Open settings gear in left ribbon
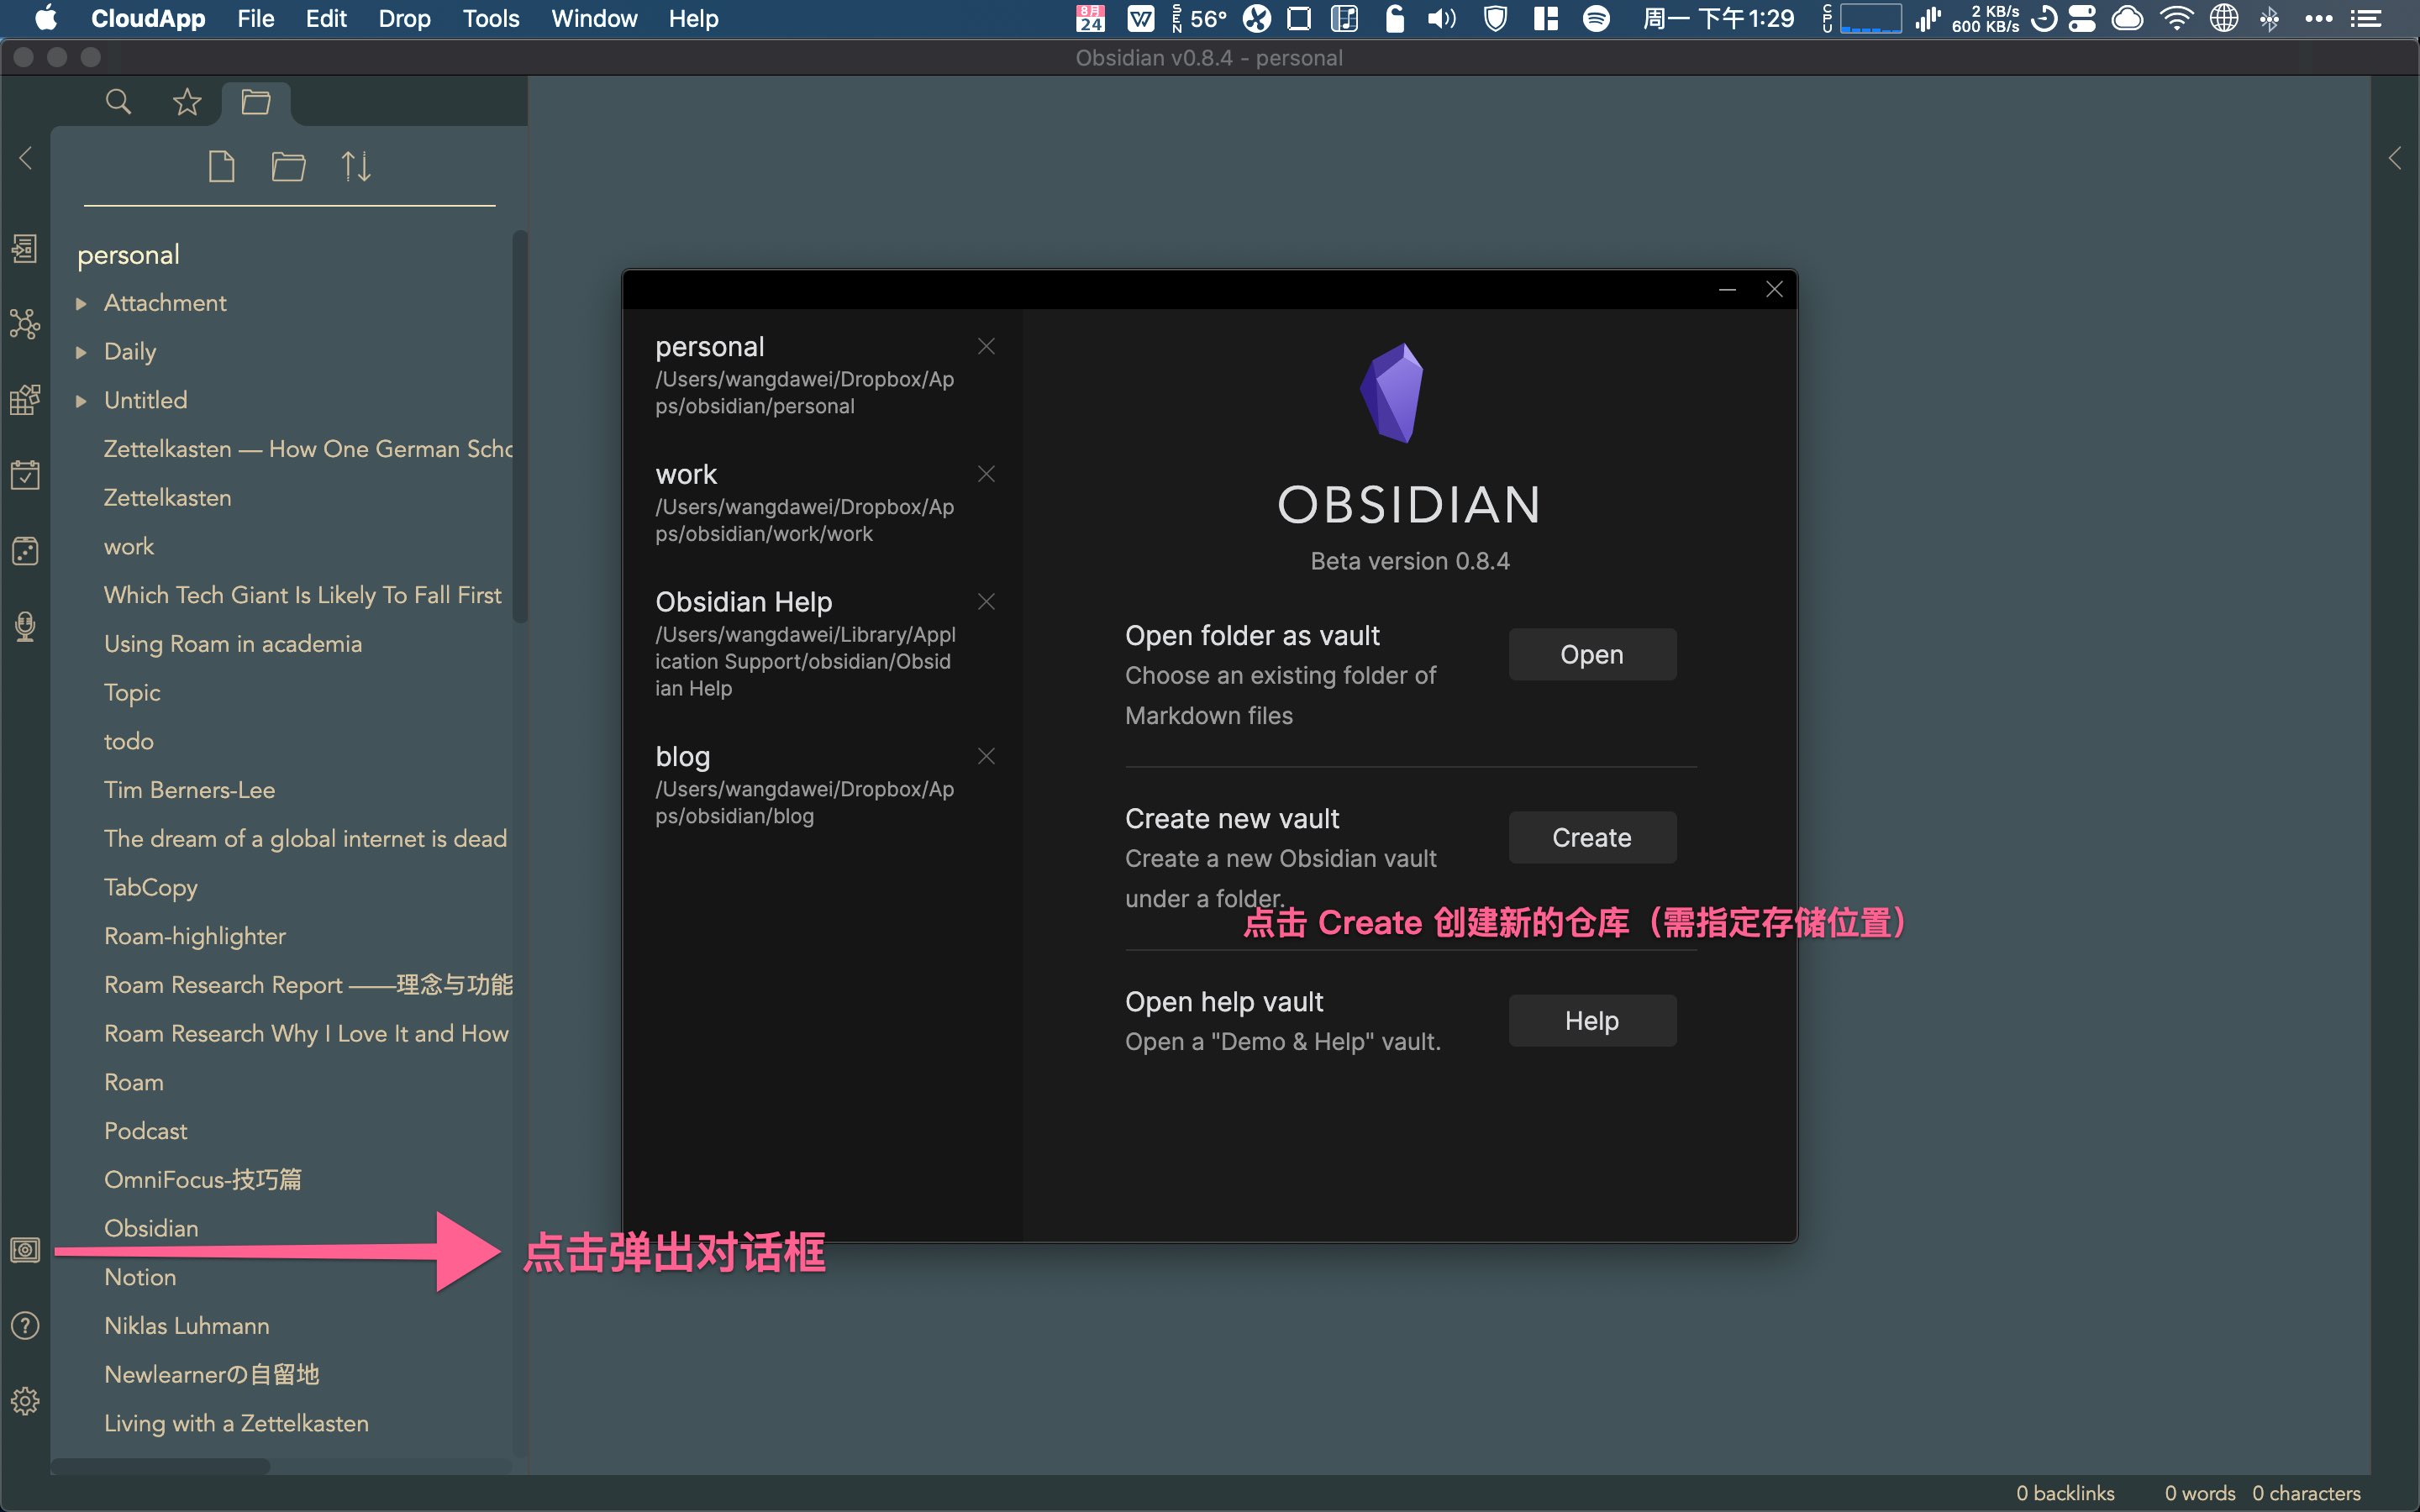Viewport: 2420px width, 1512px height. (x=25, y=1400)
